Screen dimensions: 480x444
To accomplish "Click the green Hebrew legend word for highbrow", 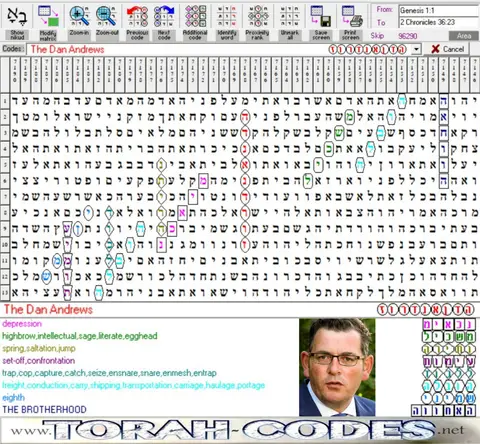I will 449,336.
